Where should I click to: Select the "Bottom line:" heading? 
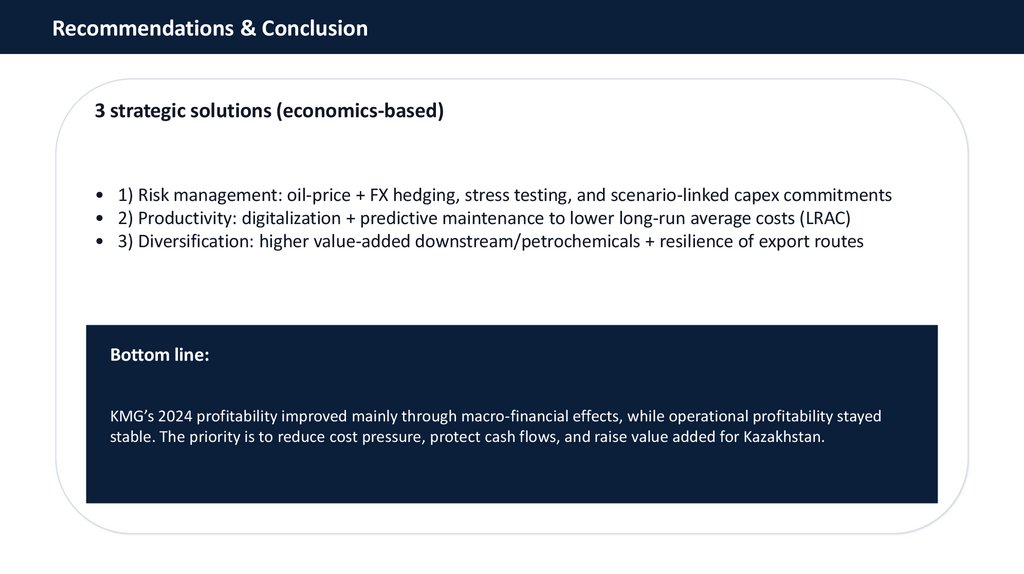pos(160,355)
